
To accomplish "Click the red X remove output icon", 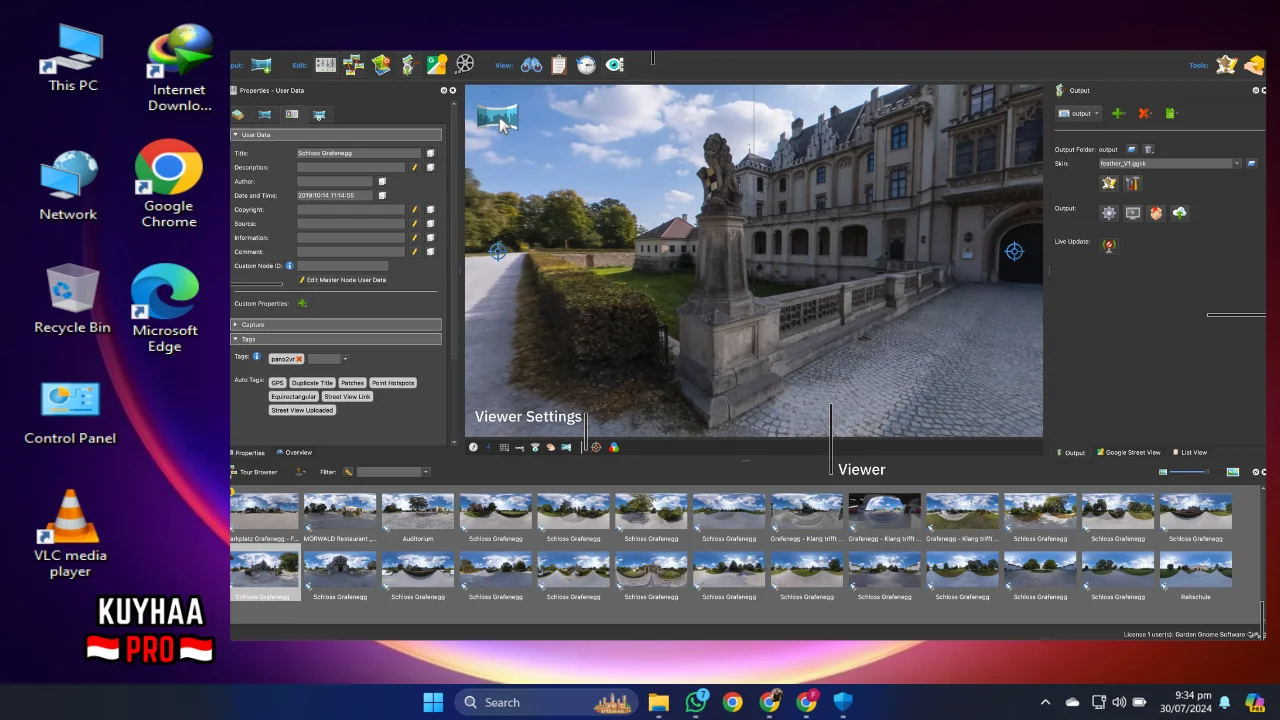I will pos(1144,113).
